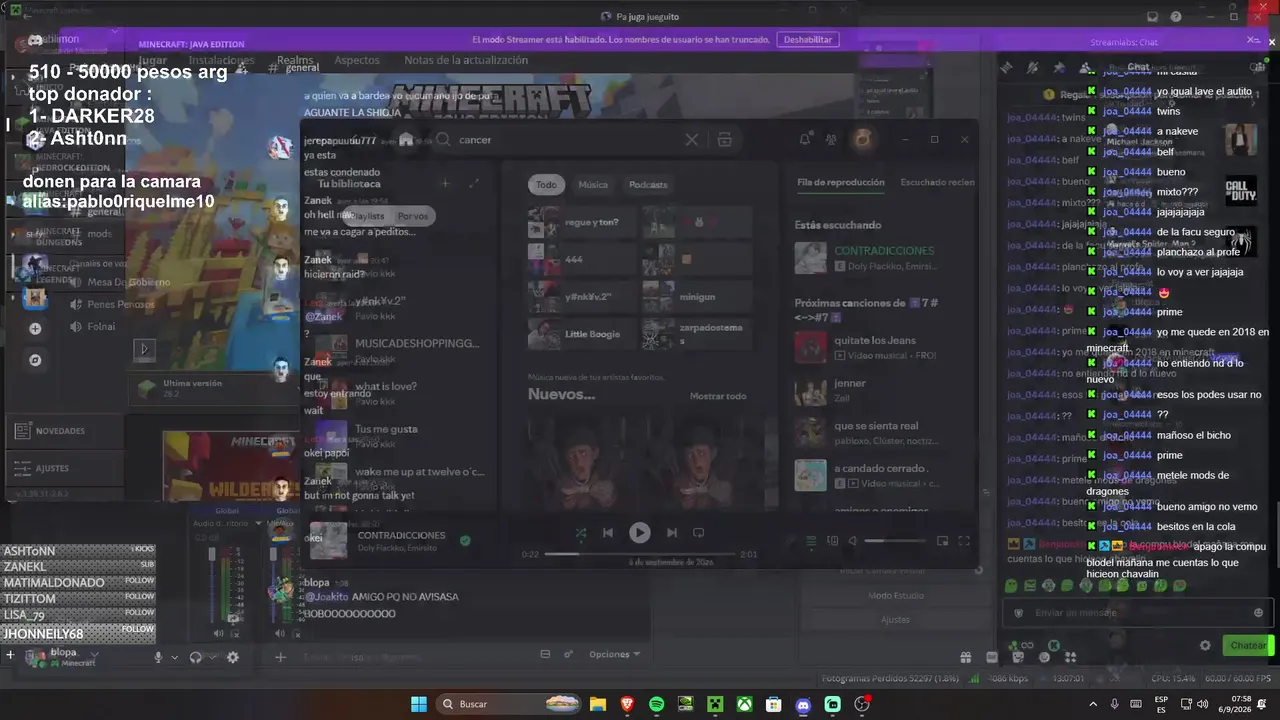Skip to next track in Spotify
The image size is (1280, 720).
point(672,533)
